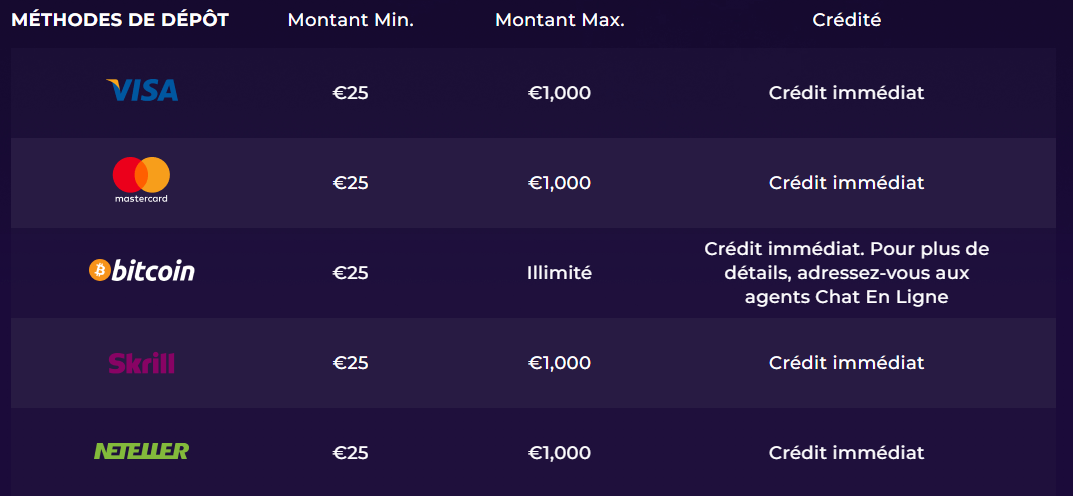Viewport: 1073px width, 496px height.
Task: Click Bitcoin's €25 minimum amount
Action: pyautogui.click(x=350, y=272)
